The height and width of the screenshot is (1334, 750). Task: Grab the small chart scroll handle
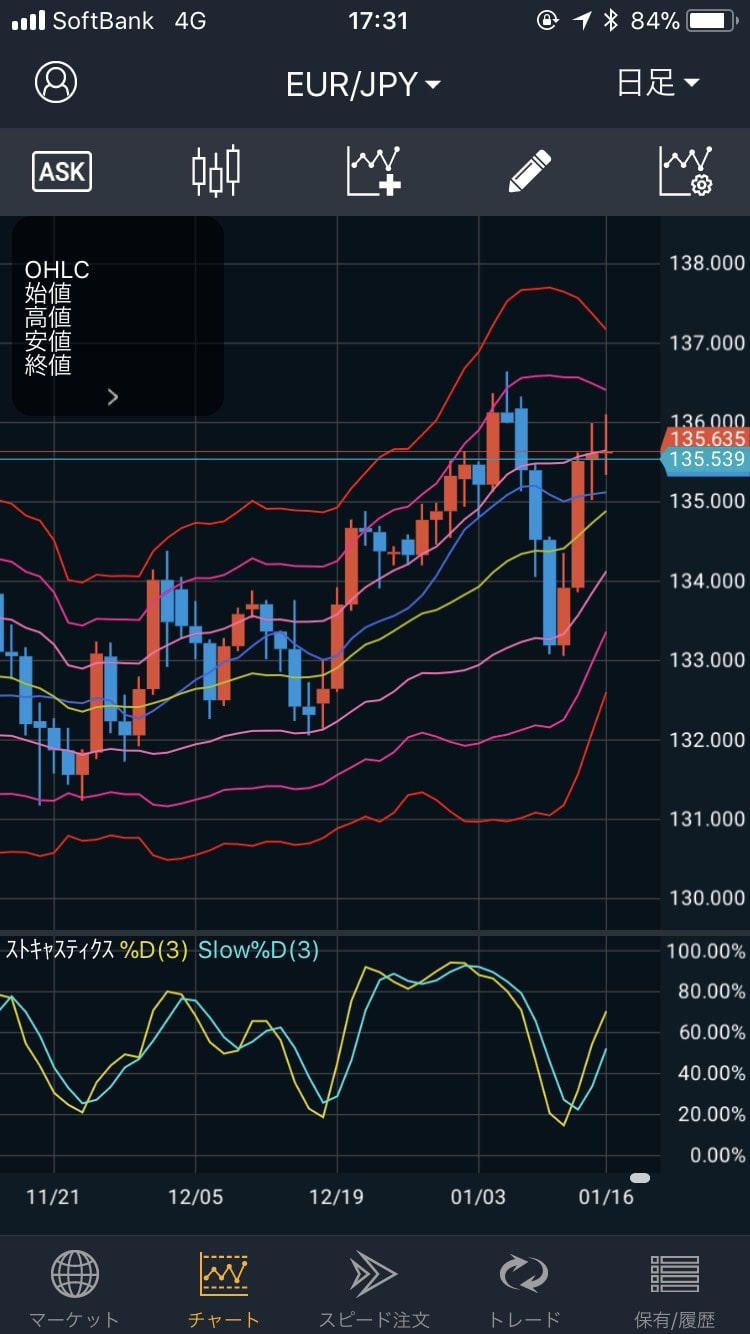point(640,1178)
